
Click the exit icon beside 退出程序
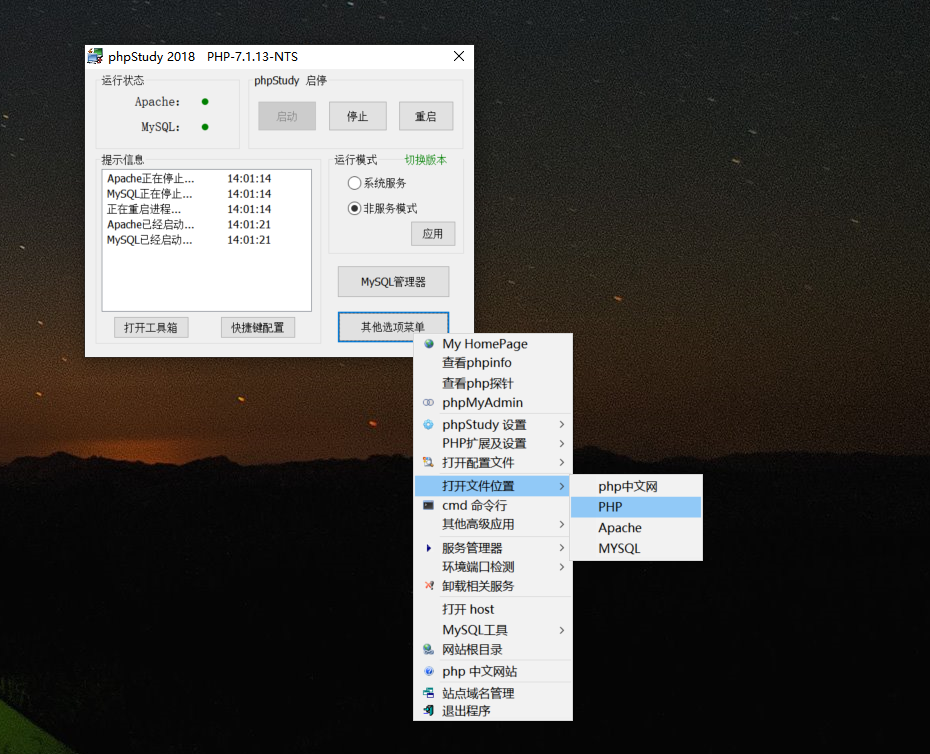[428, 710]
